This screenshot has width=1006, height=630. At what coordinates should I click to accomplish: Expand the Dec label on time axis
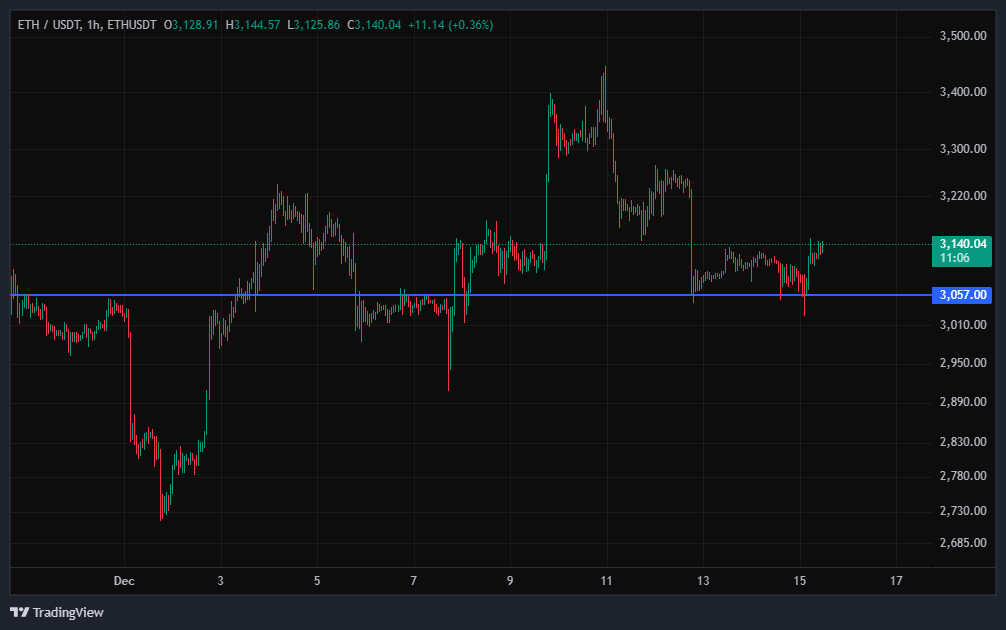[x=124, y=580]
